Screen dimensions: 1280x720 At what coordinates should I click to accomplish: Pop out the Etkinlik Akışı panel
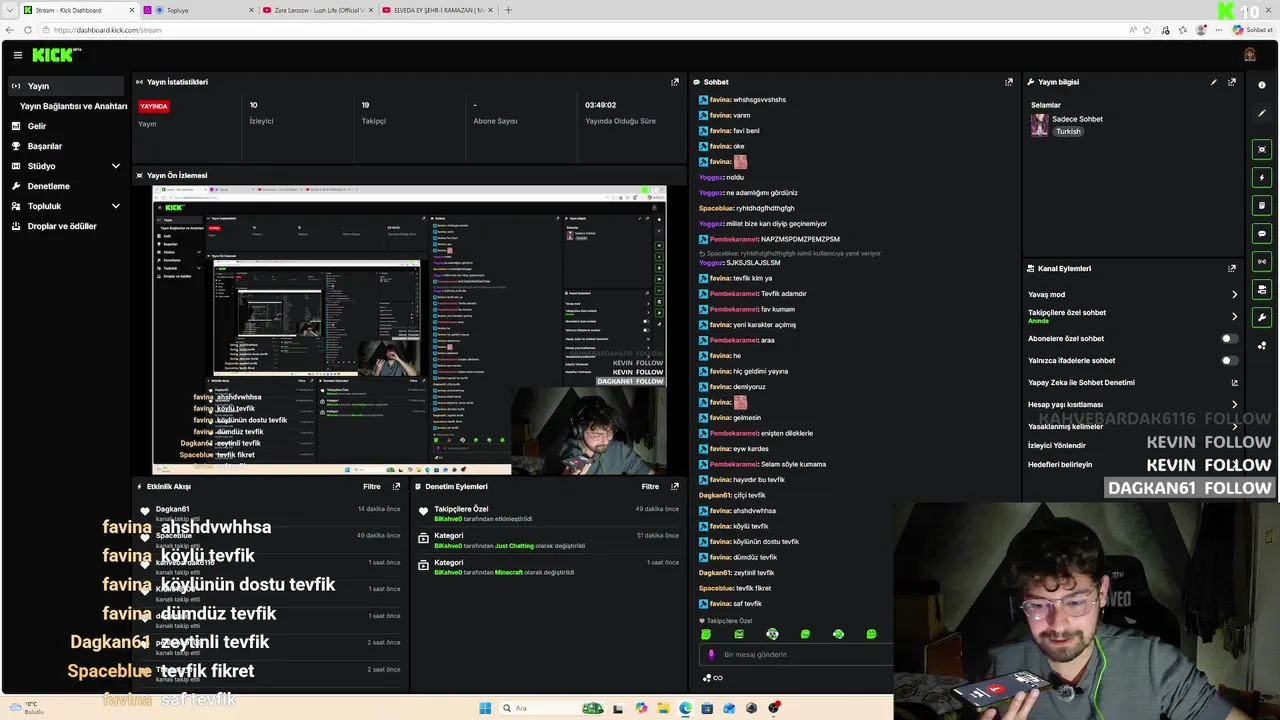click(x=397, y=486)
